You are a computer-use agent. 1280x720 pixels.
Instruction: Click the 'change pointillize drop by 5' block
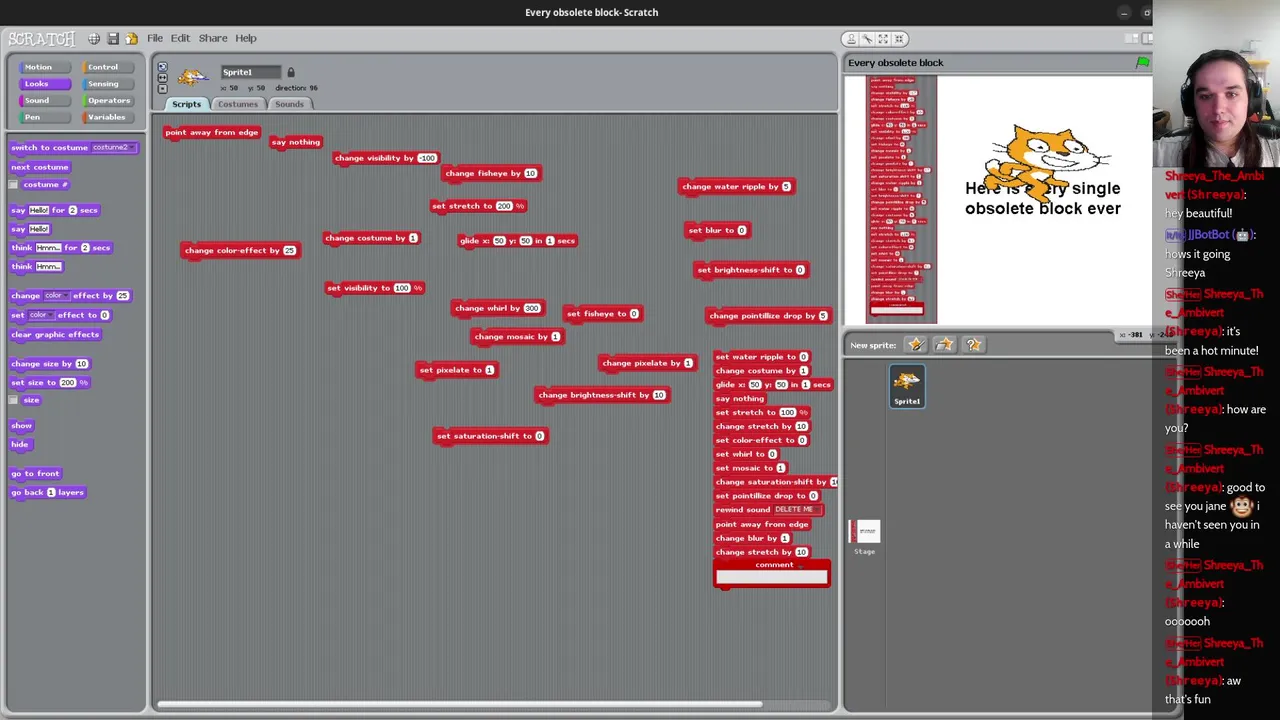click(768, 316)
